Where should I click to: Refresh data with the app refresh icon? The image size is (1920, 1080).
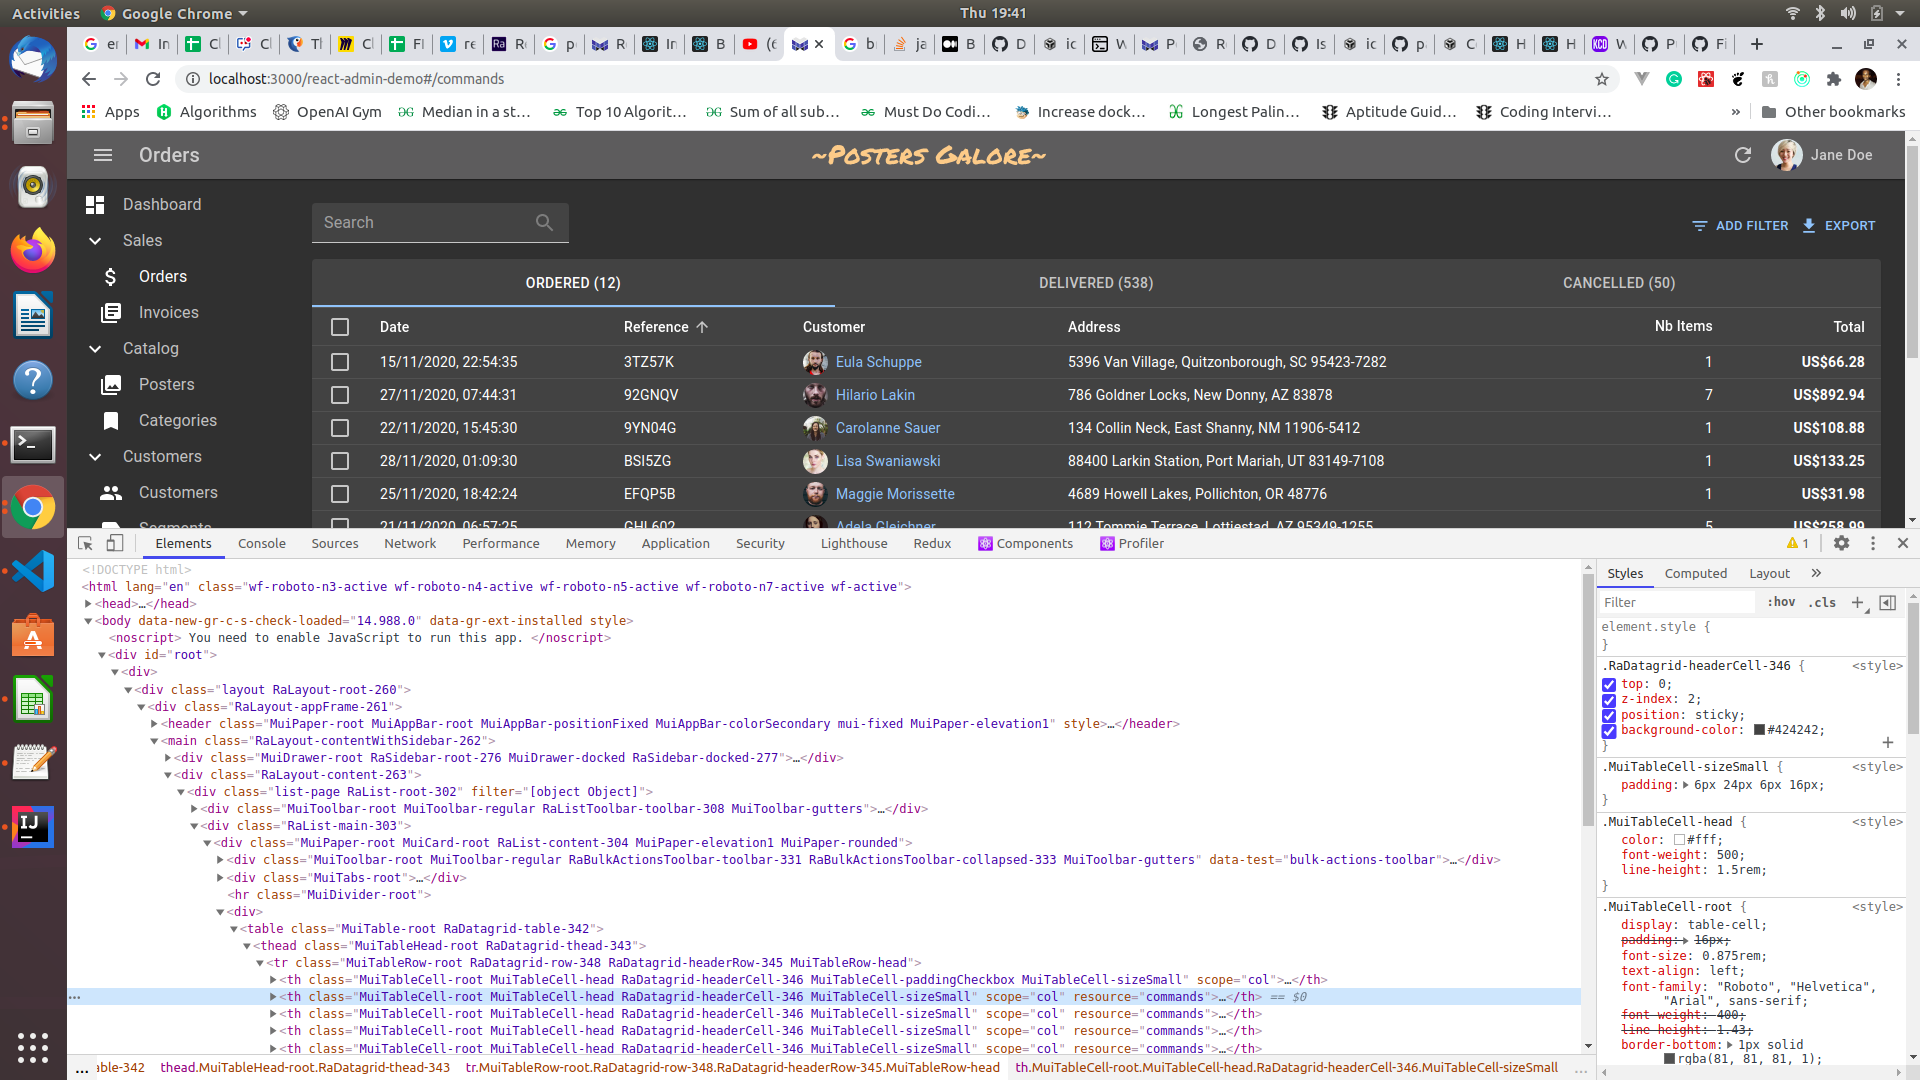coord(1743,155)
